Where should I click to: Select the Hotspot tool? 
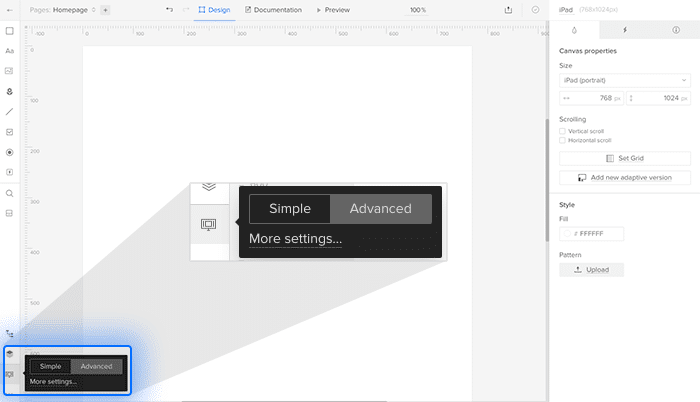coord(9,172)
